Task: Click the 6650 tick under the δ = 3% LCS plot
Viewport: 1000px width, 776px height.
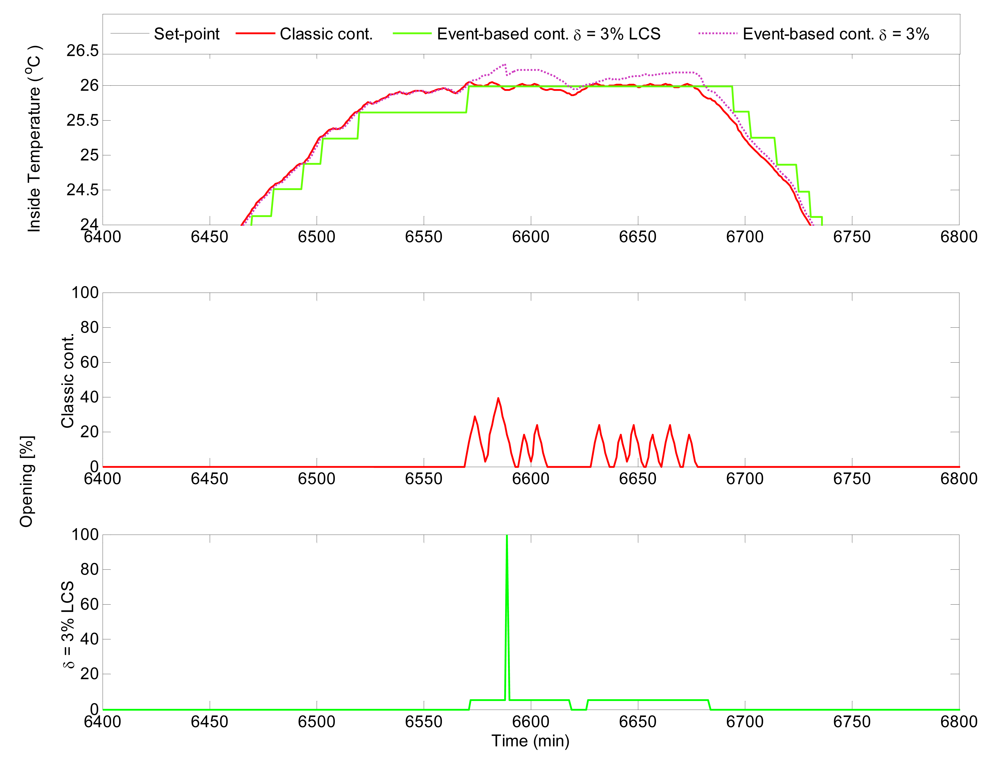Action: click(638, 722)
